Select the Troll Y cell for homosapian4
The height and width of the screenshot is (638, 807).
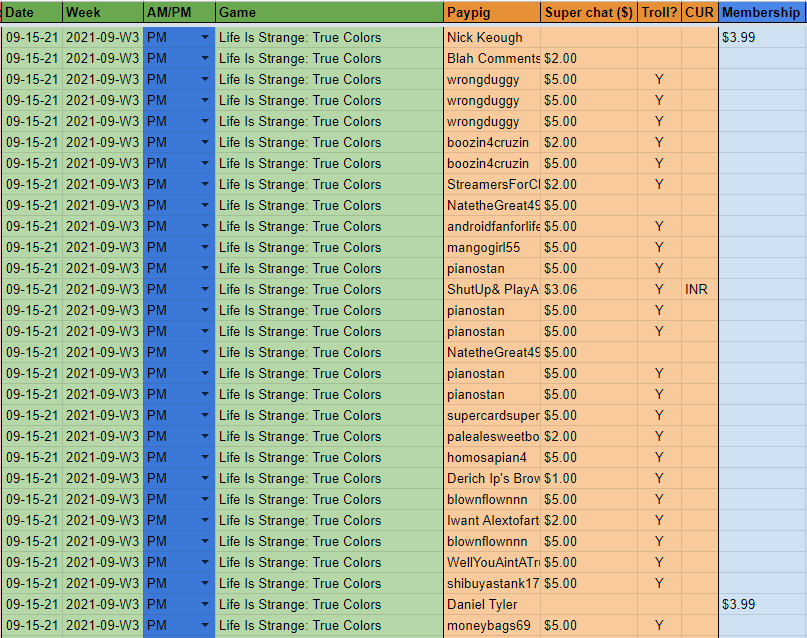659,457
